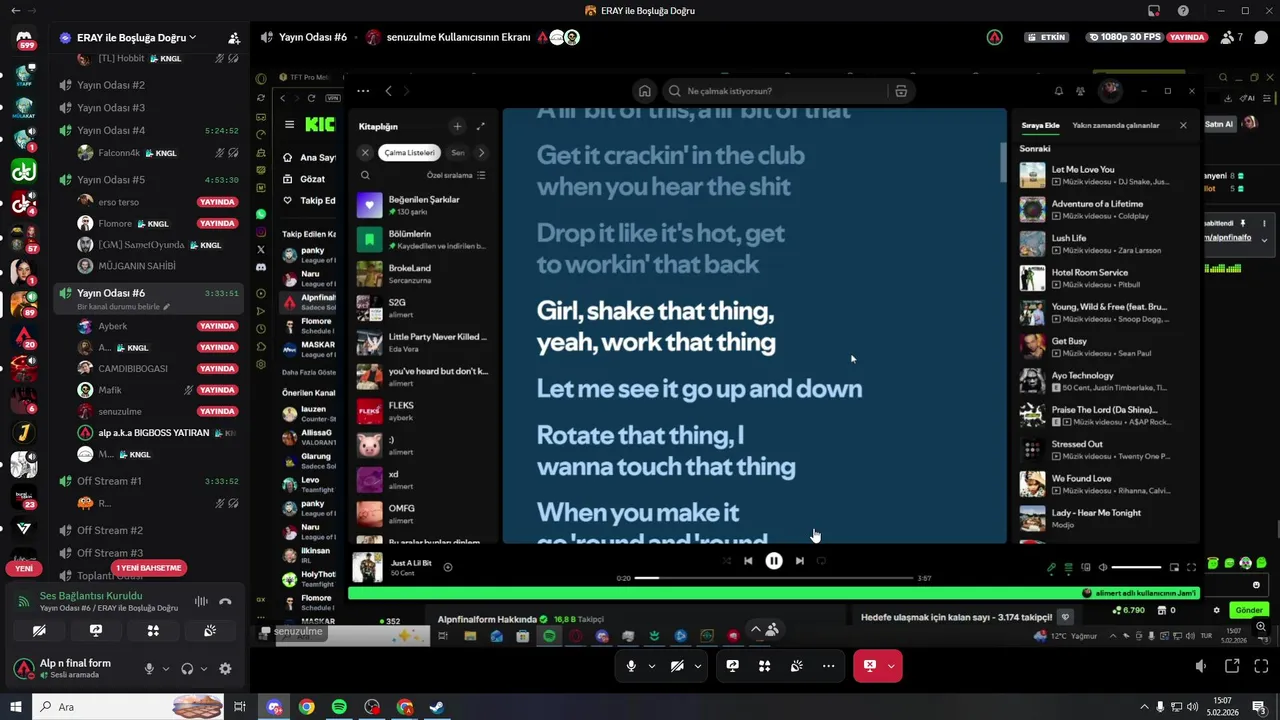Open Steam from the Windows taskbar
1280x720 pixels.
click(437, 707)
